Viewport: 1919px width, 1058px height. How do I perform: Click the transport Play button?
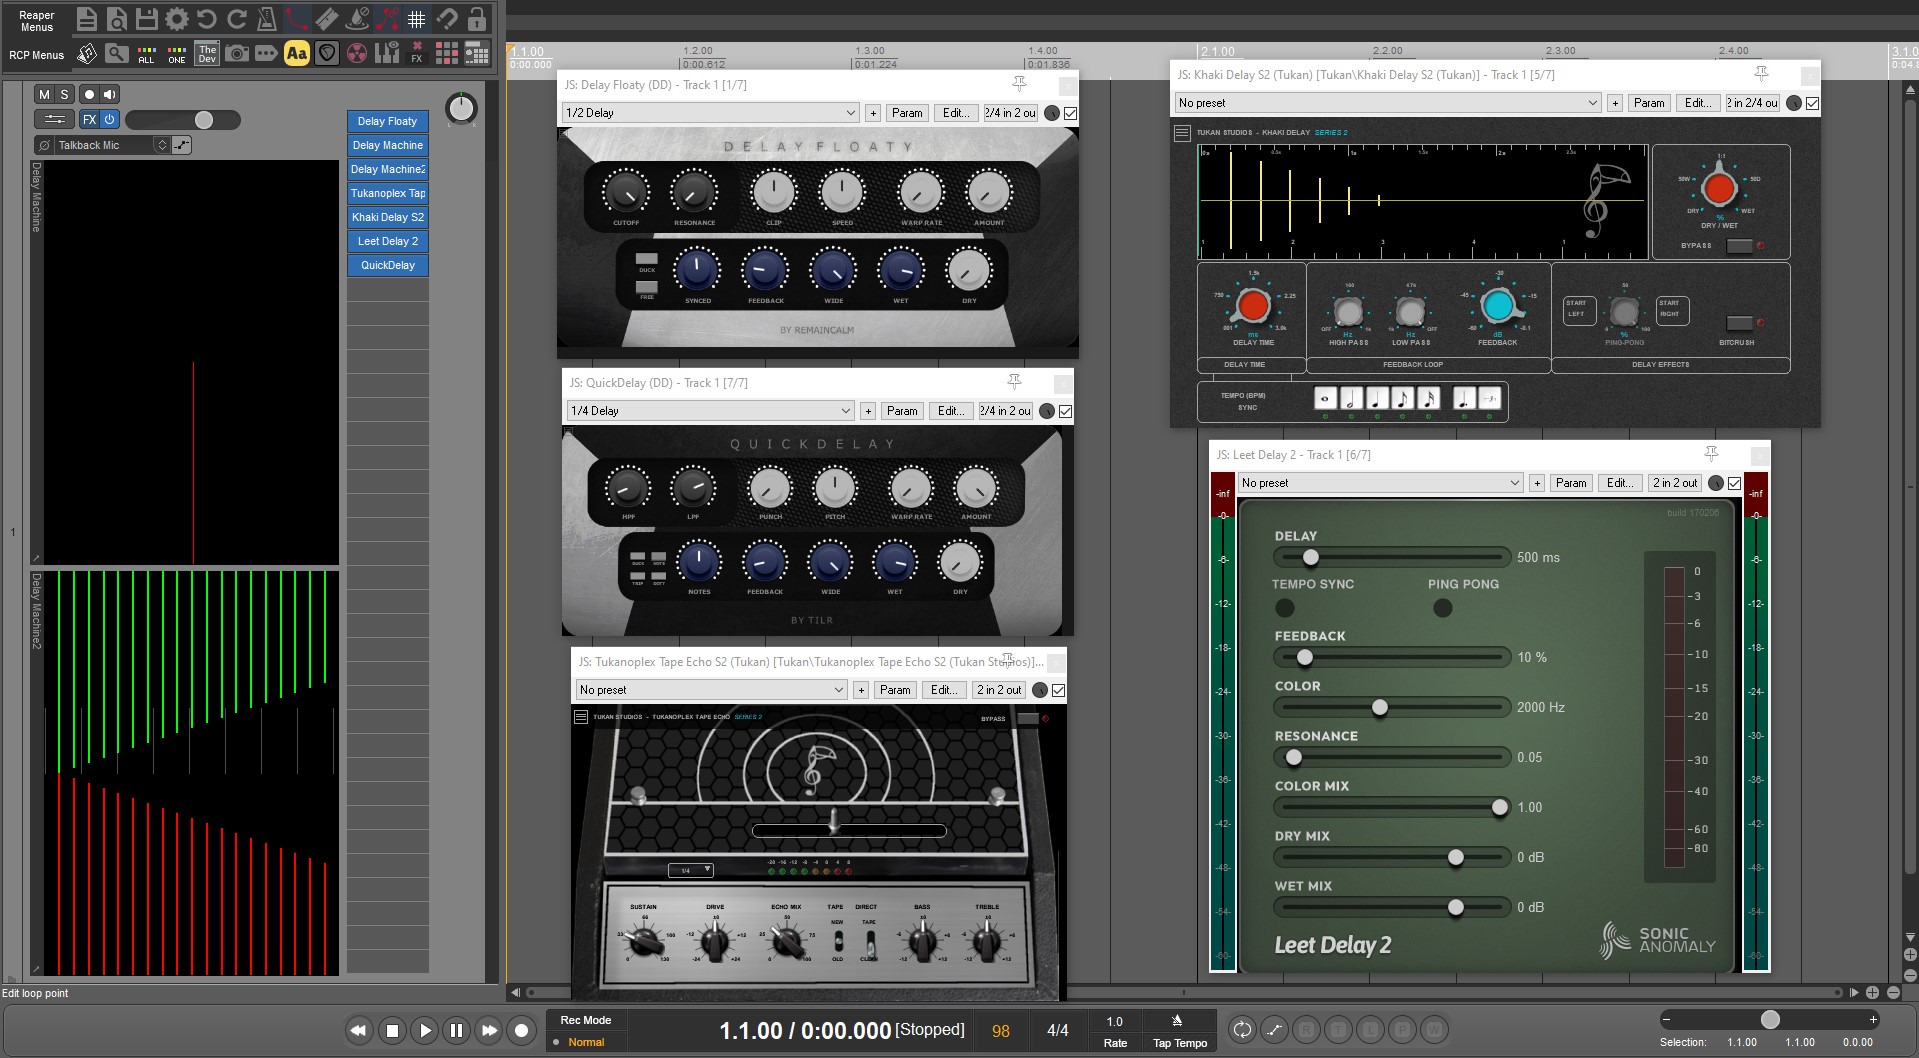(x=425, y=1030)
